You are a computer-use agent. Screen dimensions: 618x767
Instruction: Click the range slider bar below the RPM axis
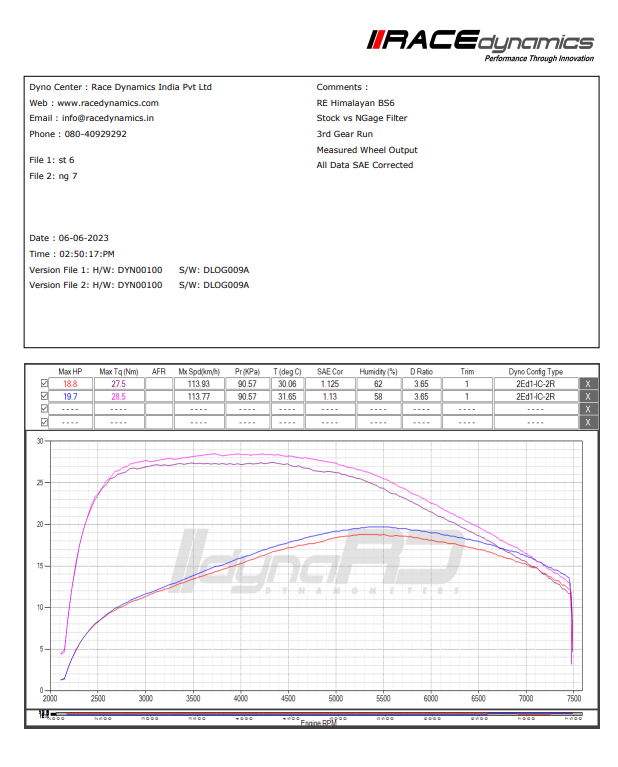tap(310, 716)
